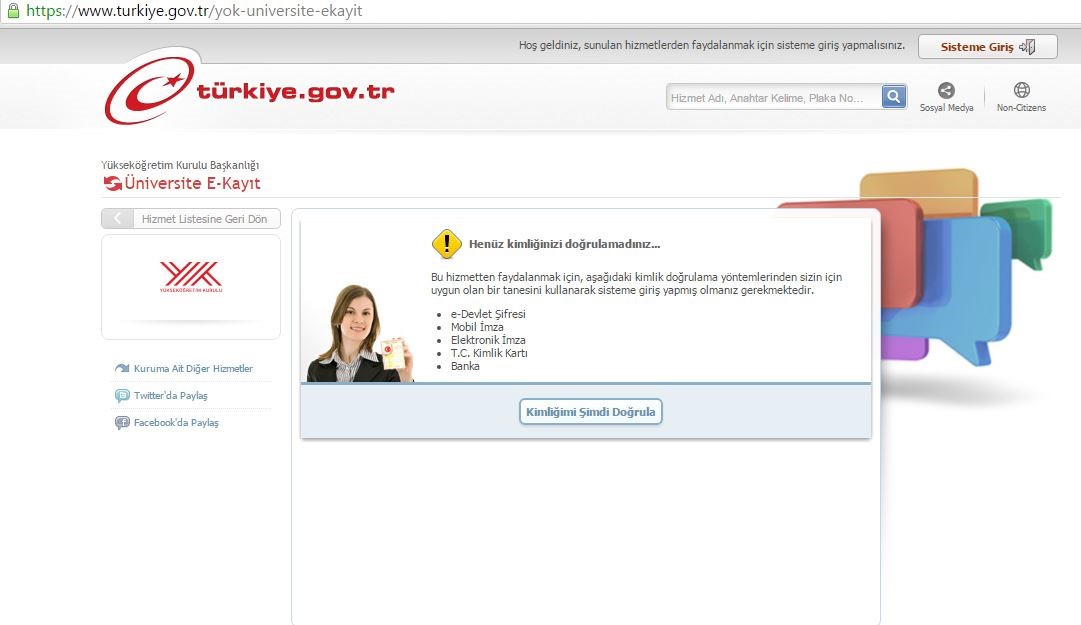This screenshot has width=1081, height=625.
Task: Click Yükseköğretim Kurulu Başkanlığı text
Action: point(180,165)
